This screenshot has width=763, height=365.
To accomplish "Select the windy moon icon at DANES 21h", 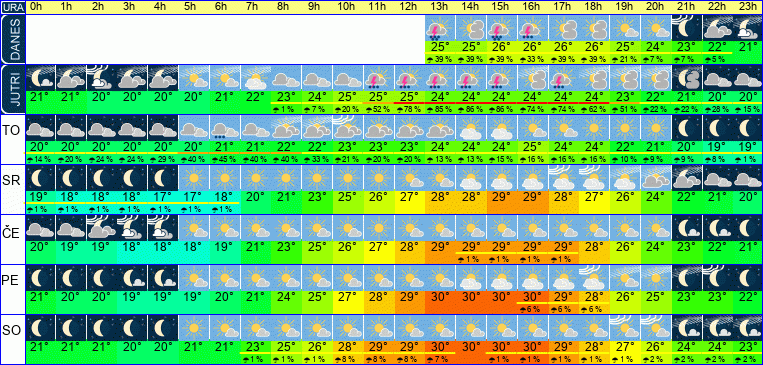I will (686, 28).
